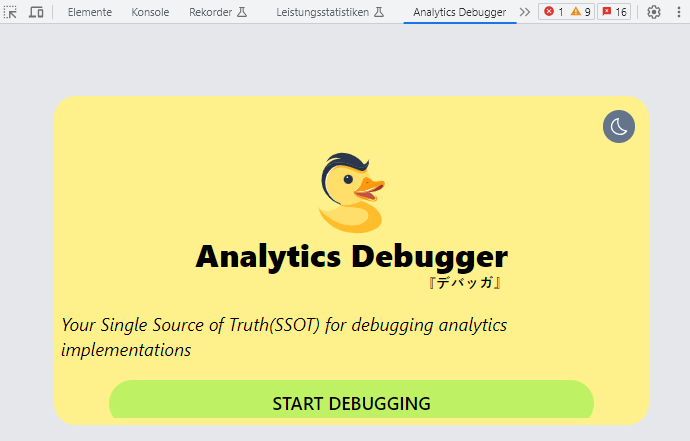This screenshot has width=690, height=441.
Task: Open the issues badge showing 16
Action: [614, 12]
